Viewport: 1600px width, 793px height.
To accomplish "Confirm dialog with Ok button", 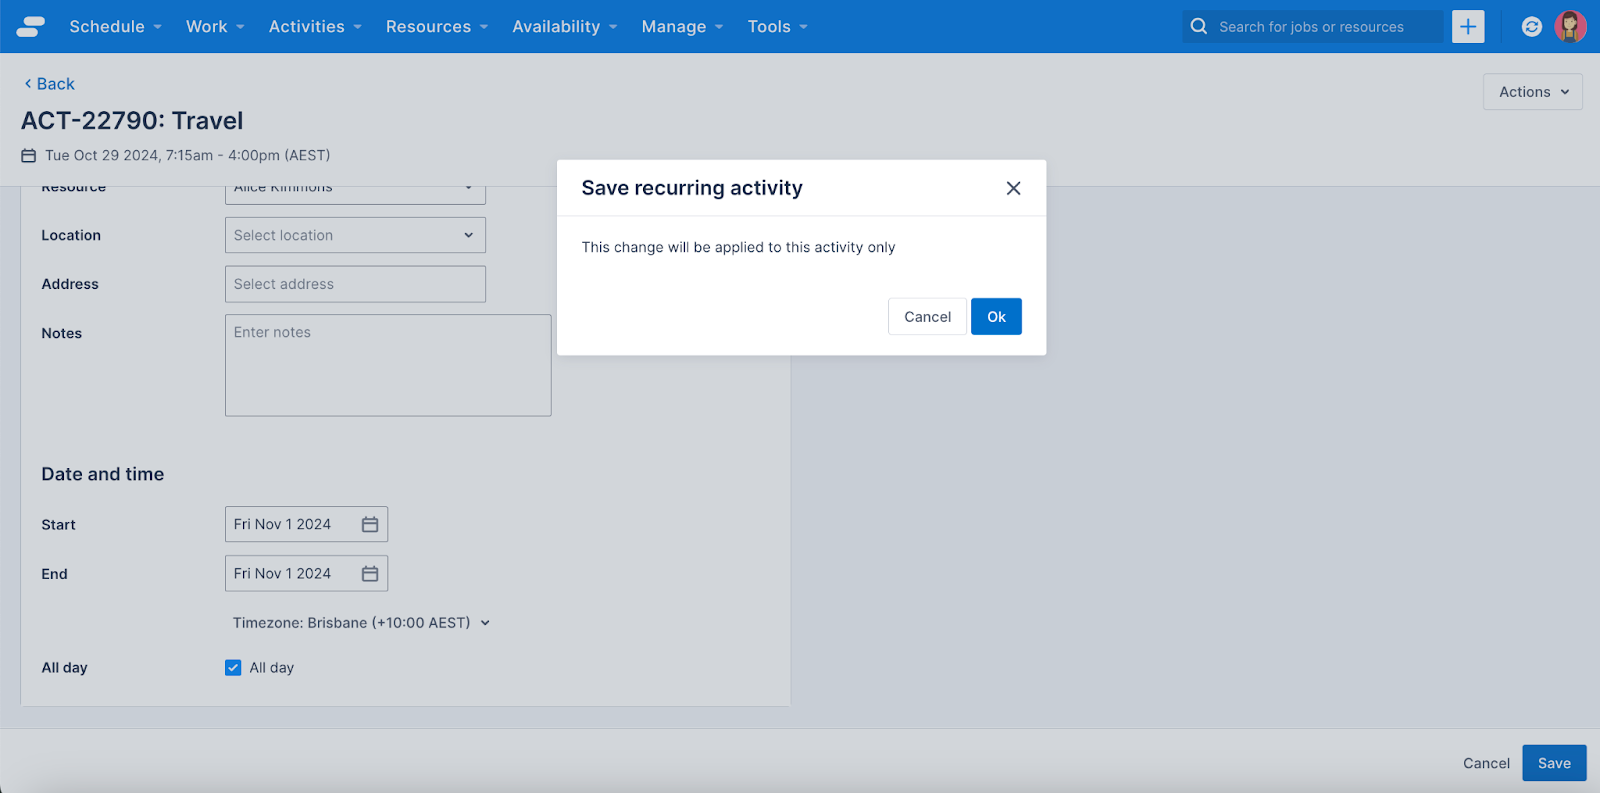I will 996,317.
